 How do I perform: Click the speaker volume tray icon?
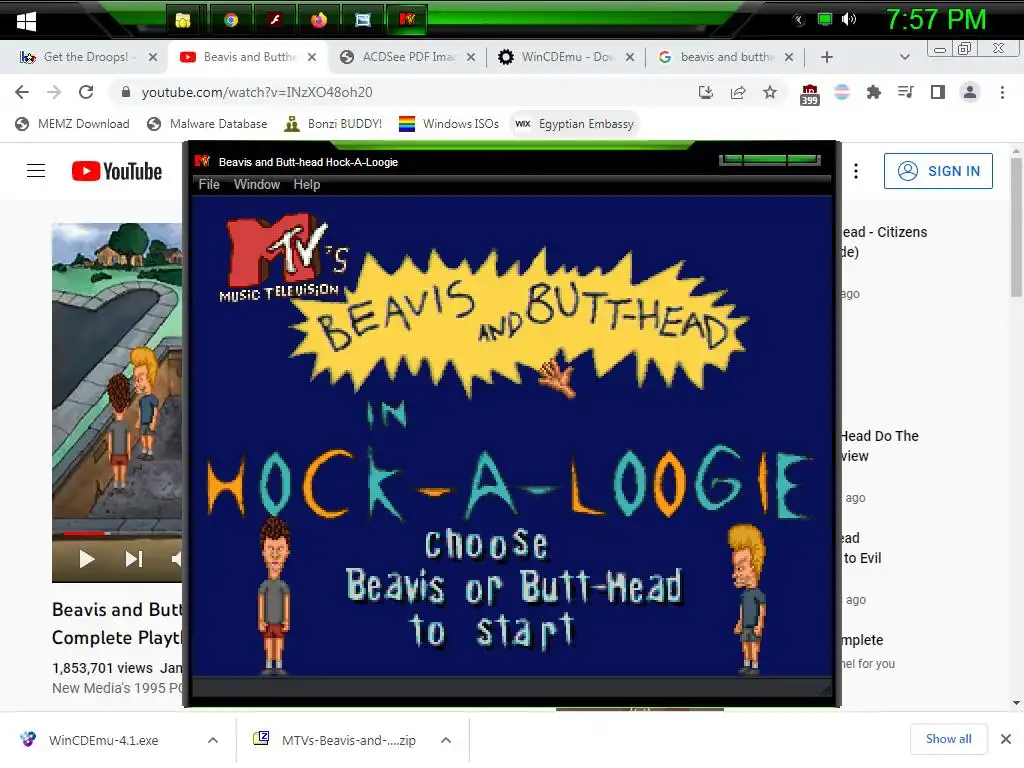[x=848, y=19]
